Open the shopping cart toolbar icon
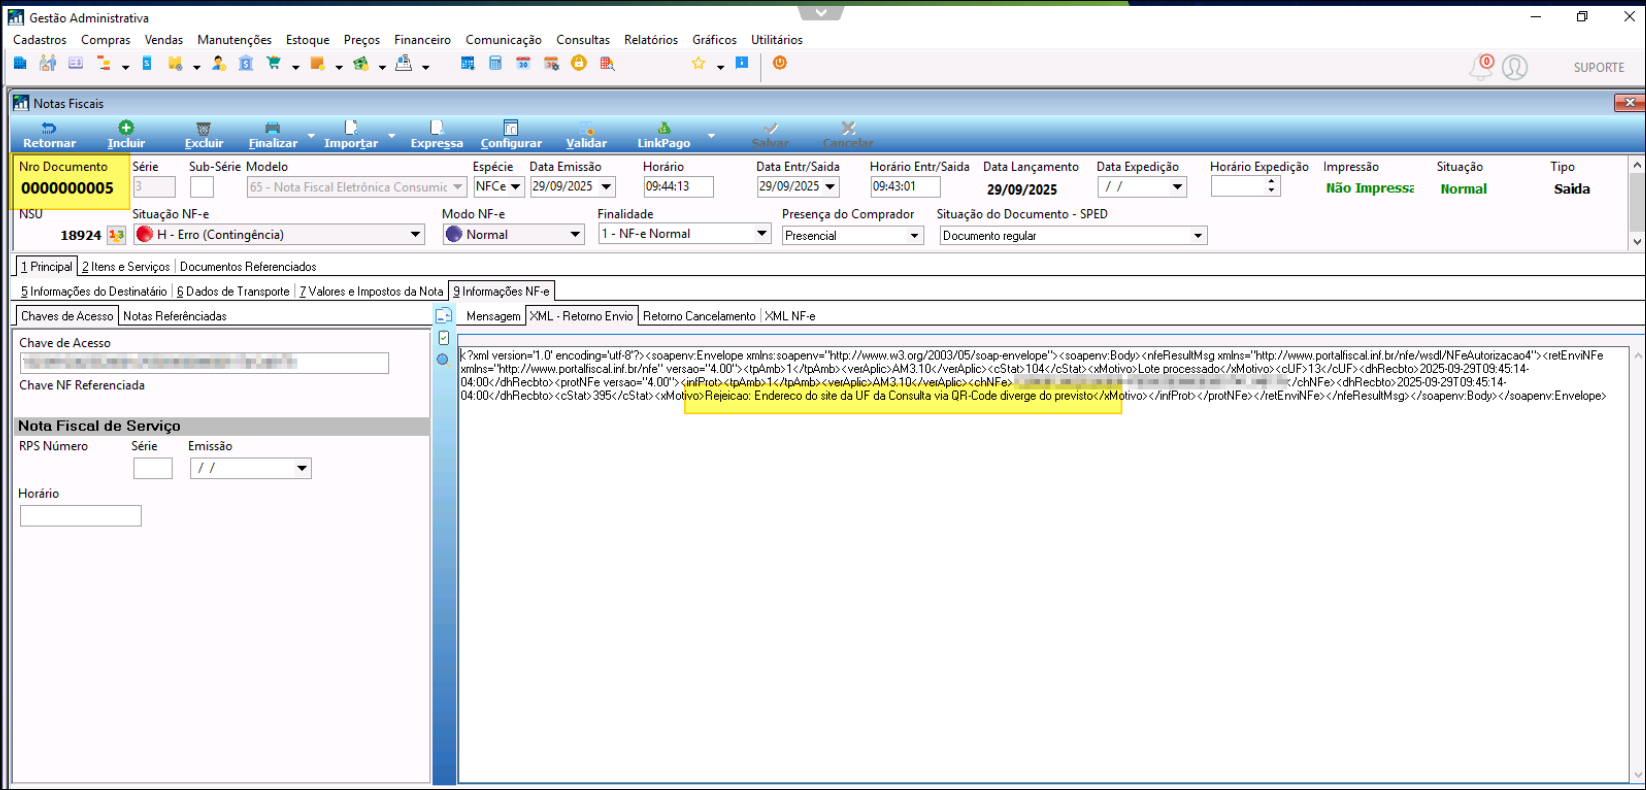Viewport: 1646px width, 790px height. (273, 64)
